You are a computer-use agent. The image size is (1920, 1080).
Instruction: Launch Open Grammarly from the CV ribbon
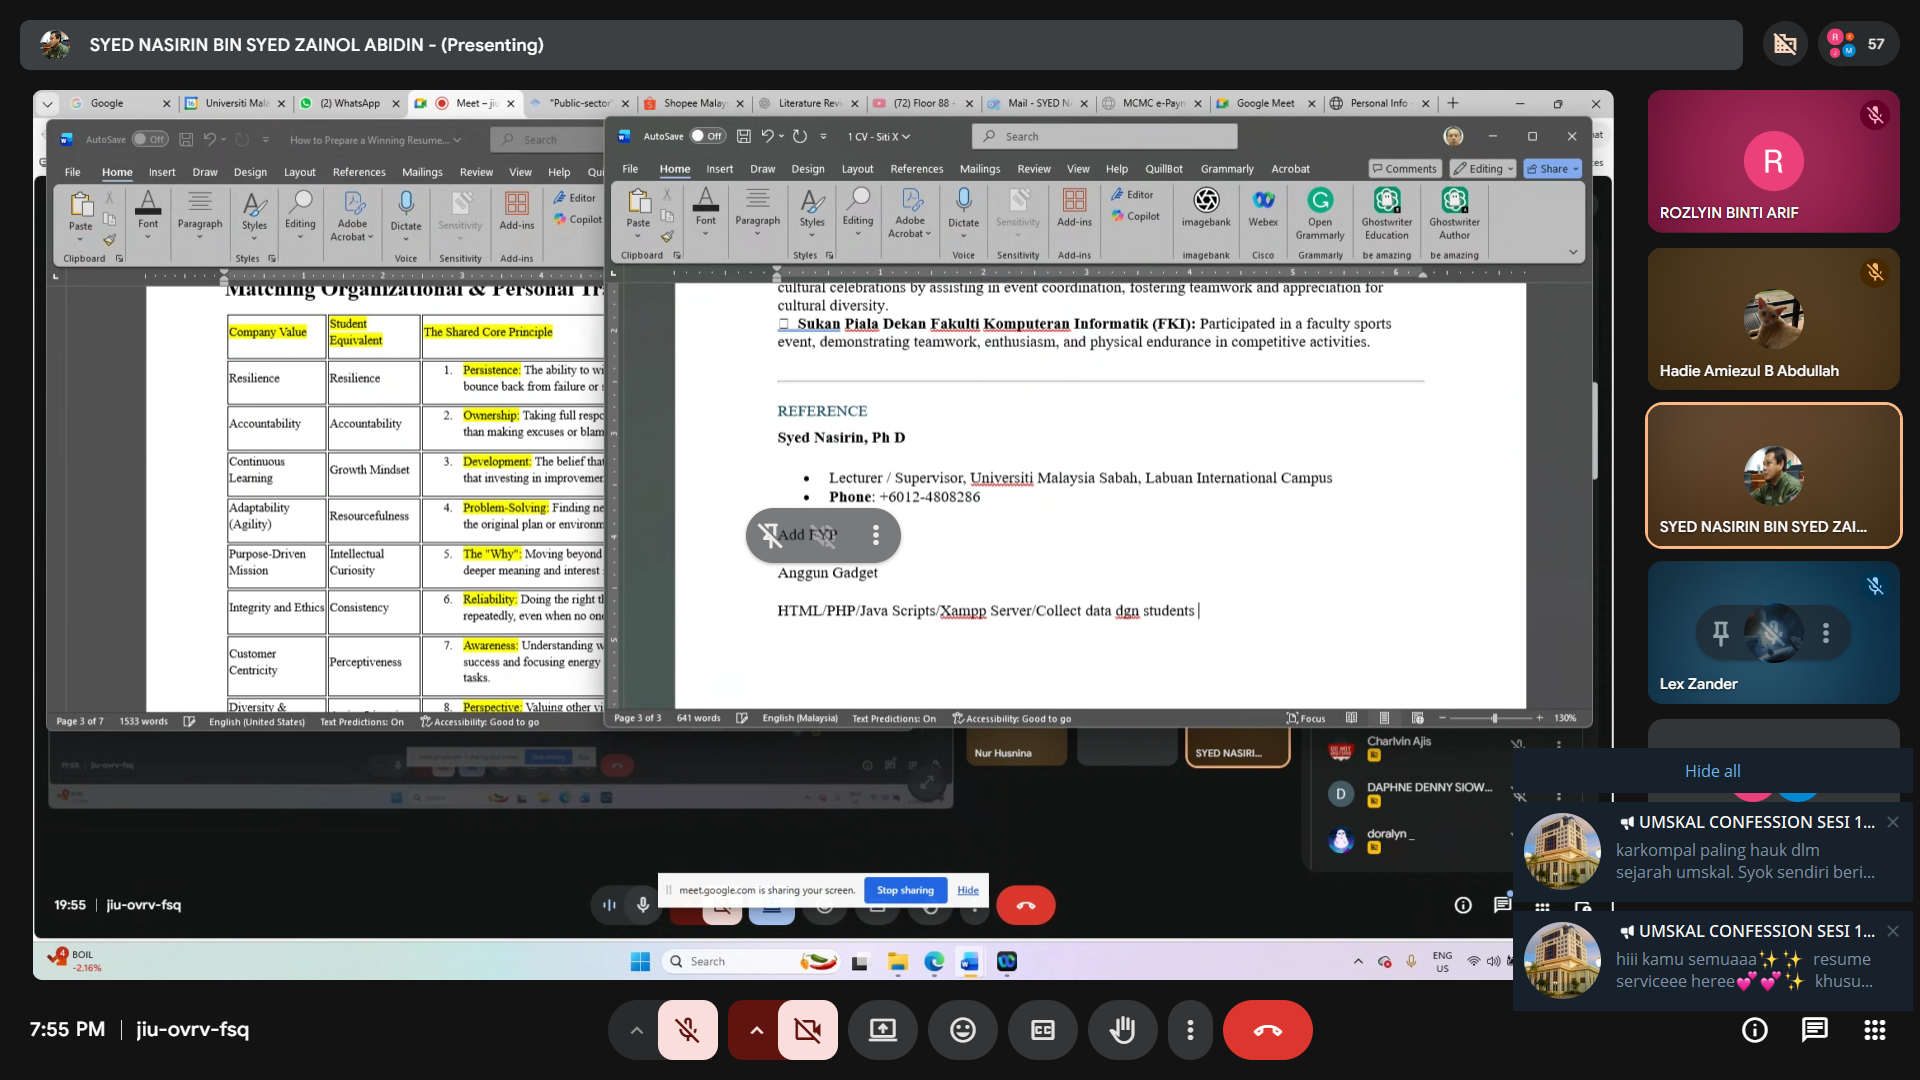tap(1320, 213)
